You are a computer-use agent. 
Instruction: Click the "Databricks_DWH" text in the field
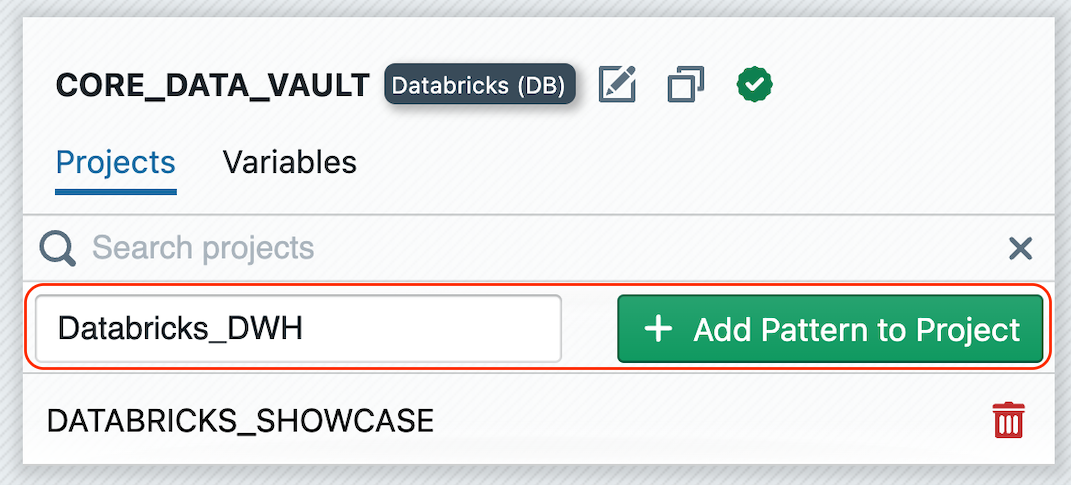pos(180,328)
